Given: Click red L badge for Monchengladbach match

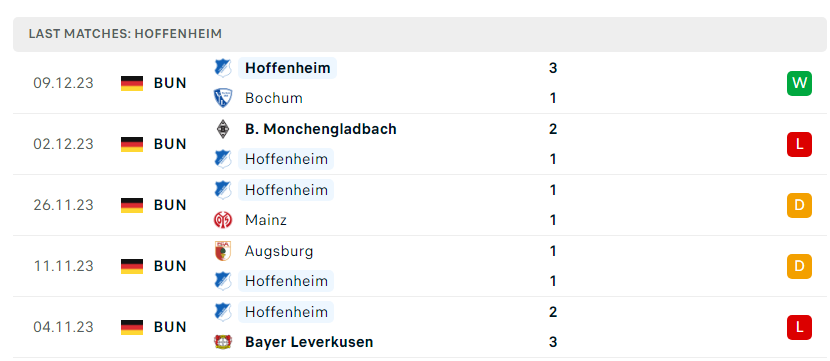Looking at the screenshot, I should 799,145.
